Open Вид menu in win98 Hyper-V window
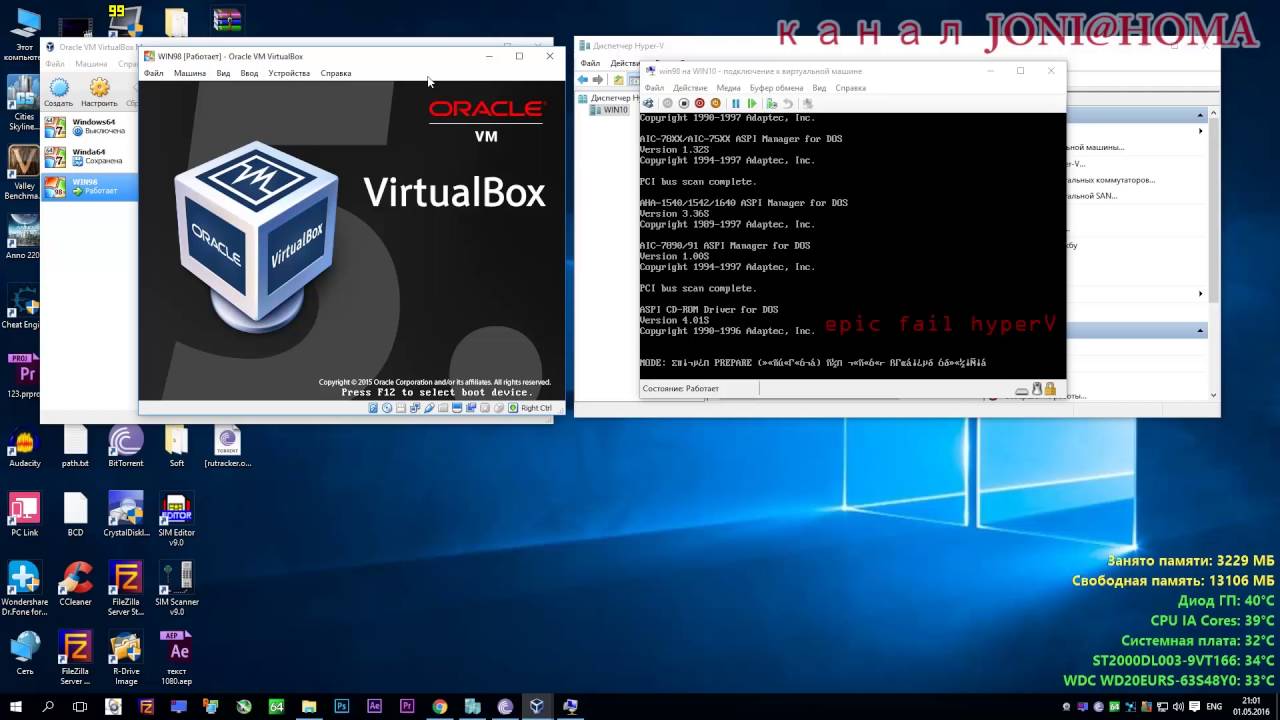Image resolution: width=1280 pixels, height=720 pixels. point(819,88)
